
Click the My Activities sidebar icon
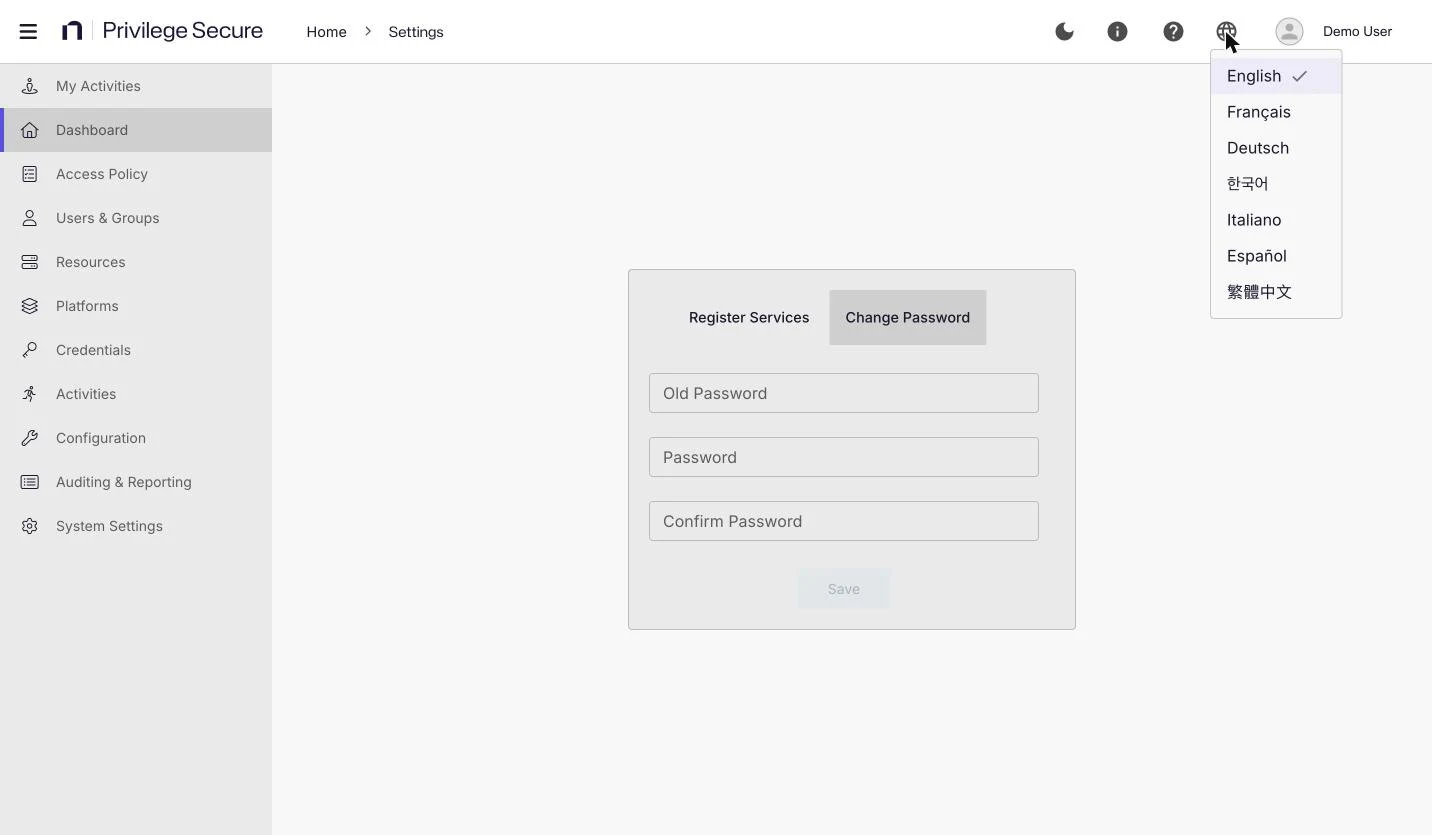point(30,86)
